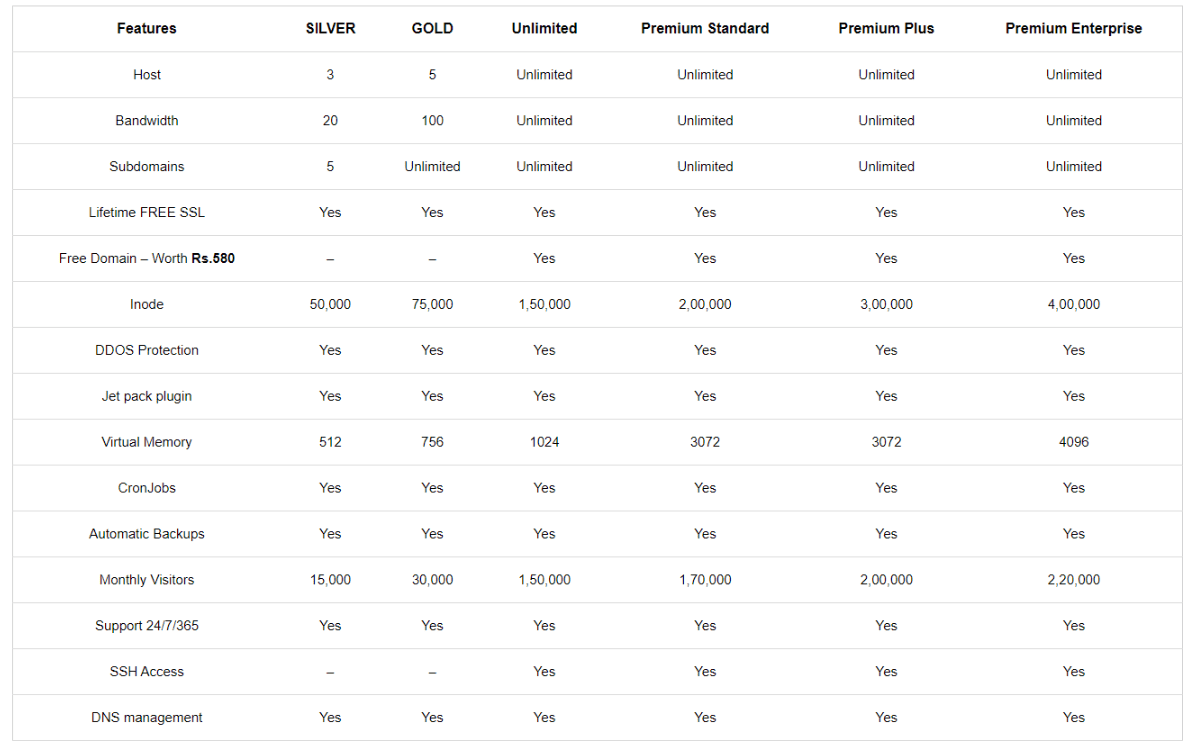Select the Premium Enterprise column header
Viewport: 1196px width, 746px height.
pos(1073,28)
